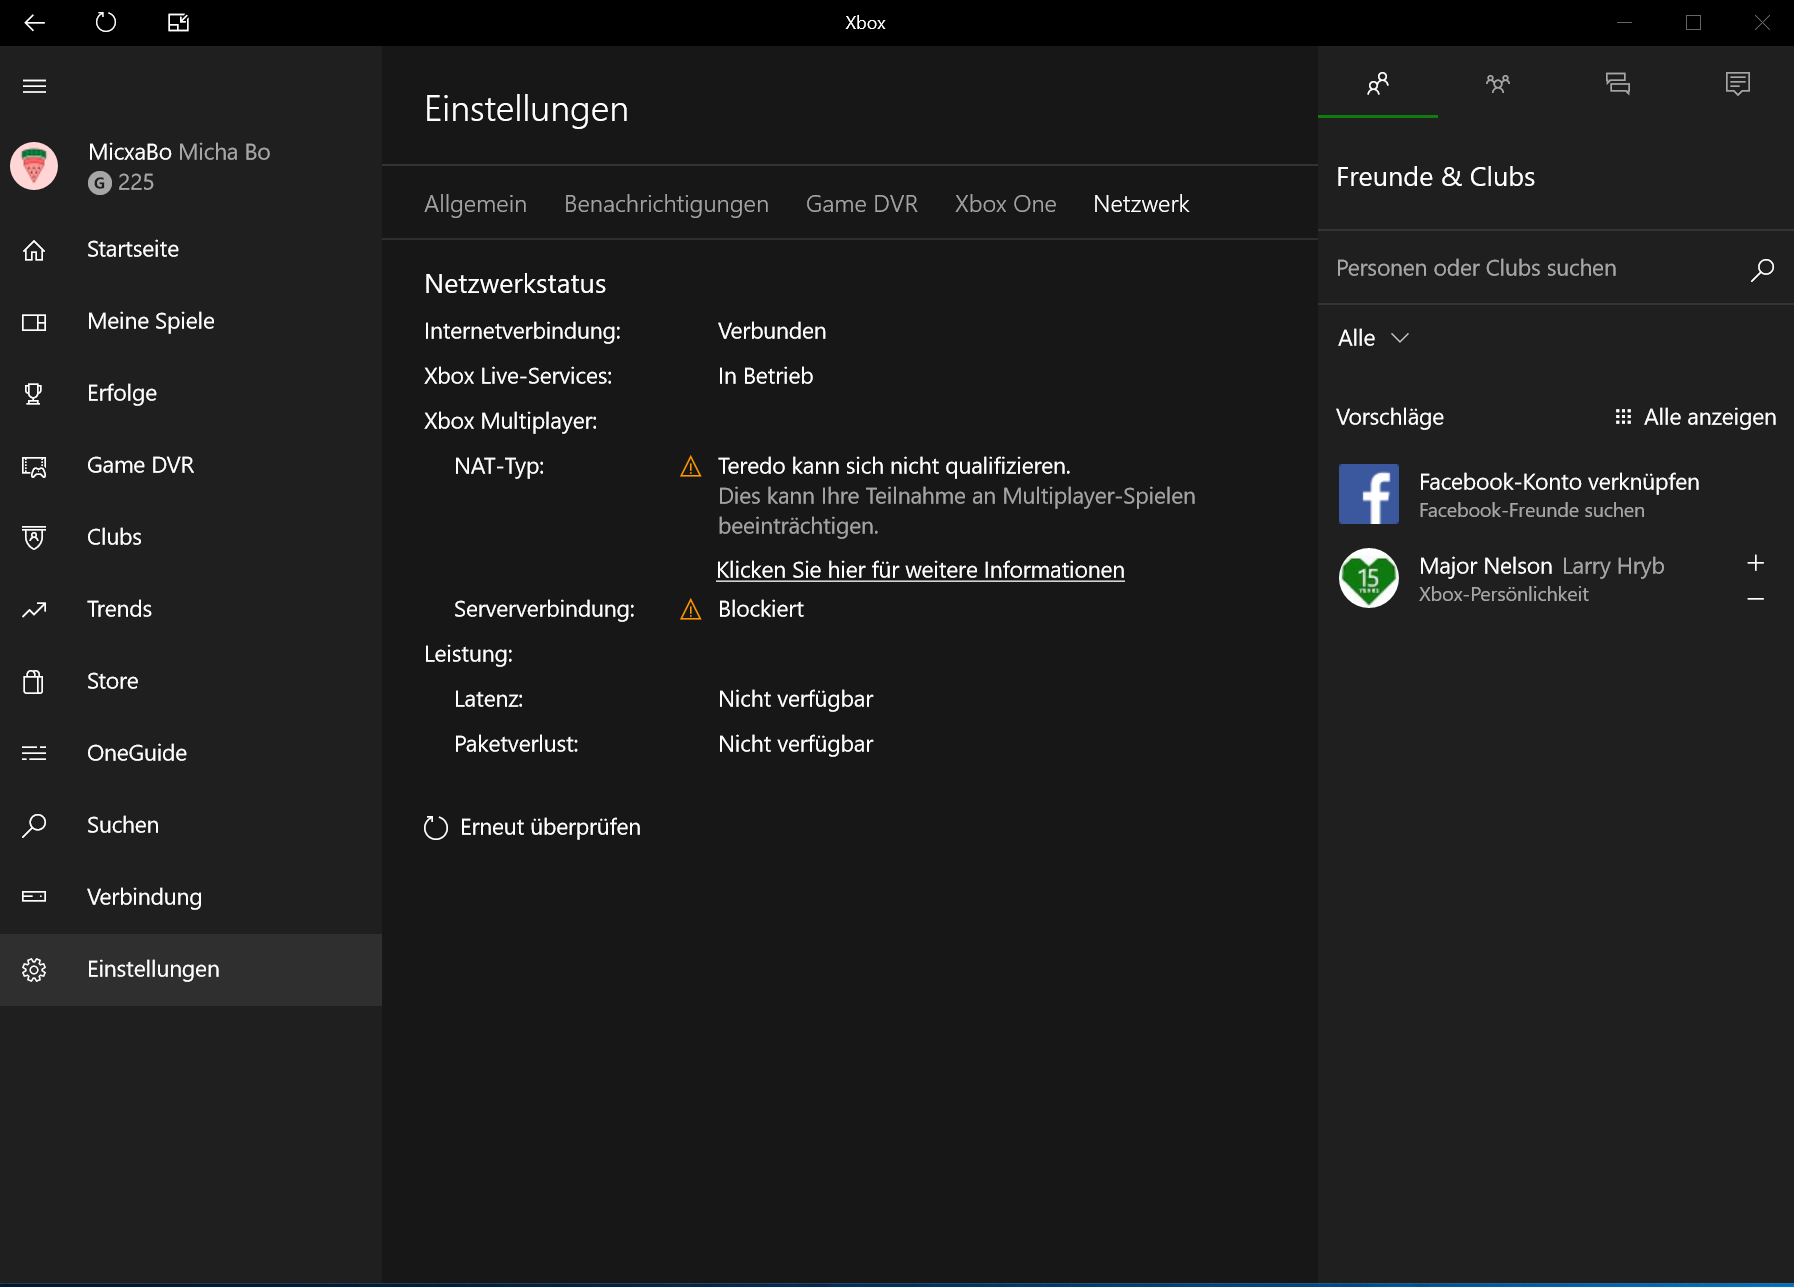Click the search magnifier in Freunde panel
The height and width of the screenshot is (1287, 1794).
[1762, 269]
